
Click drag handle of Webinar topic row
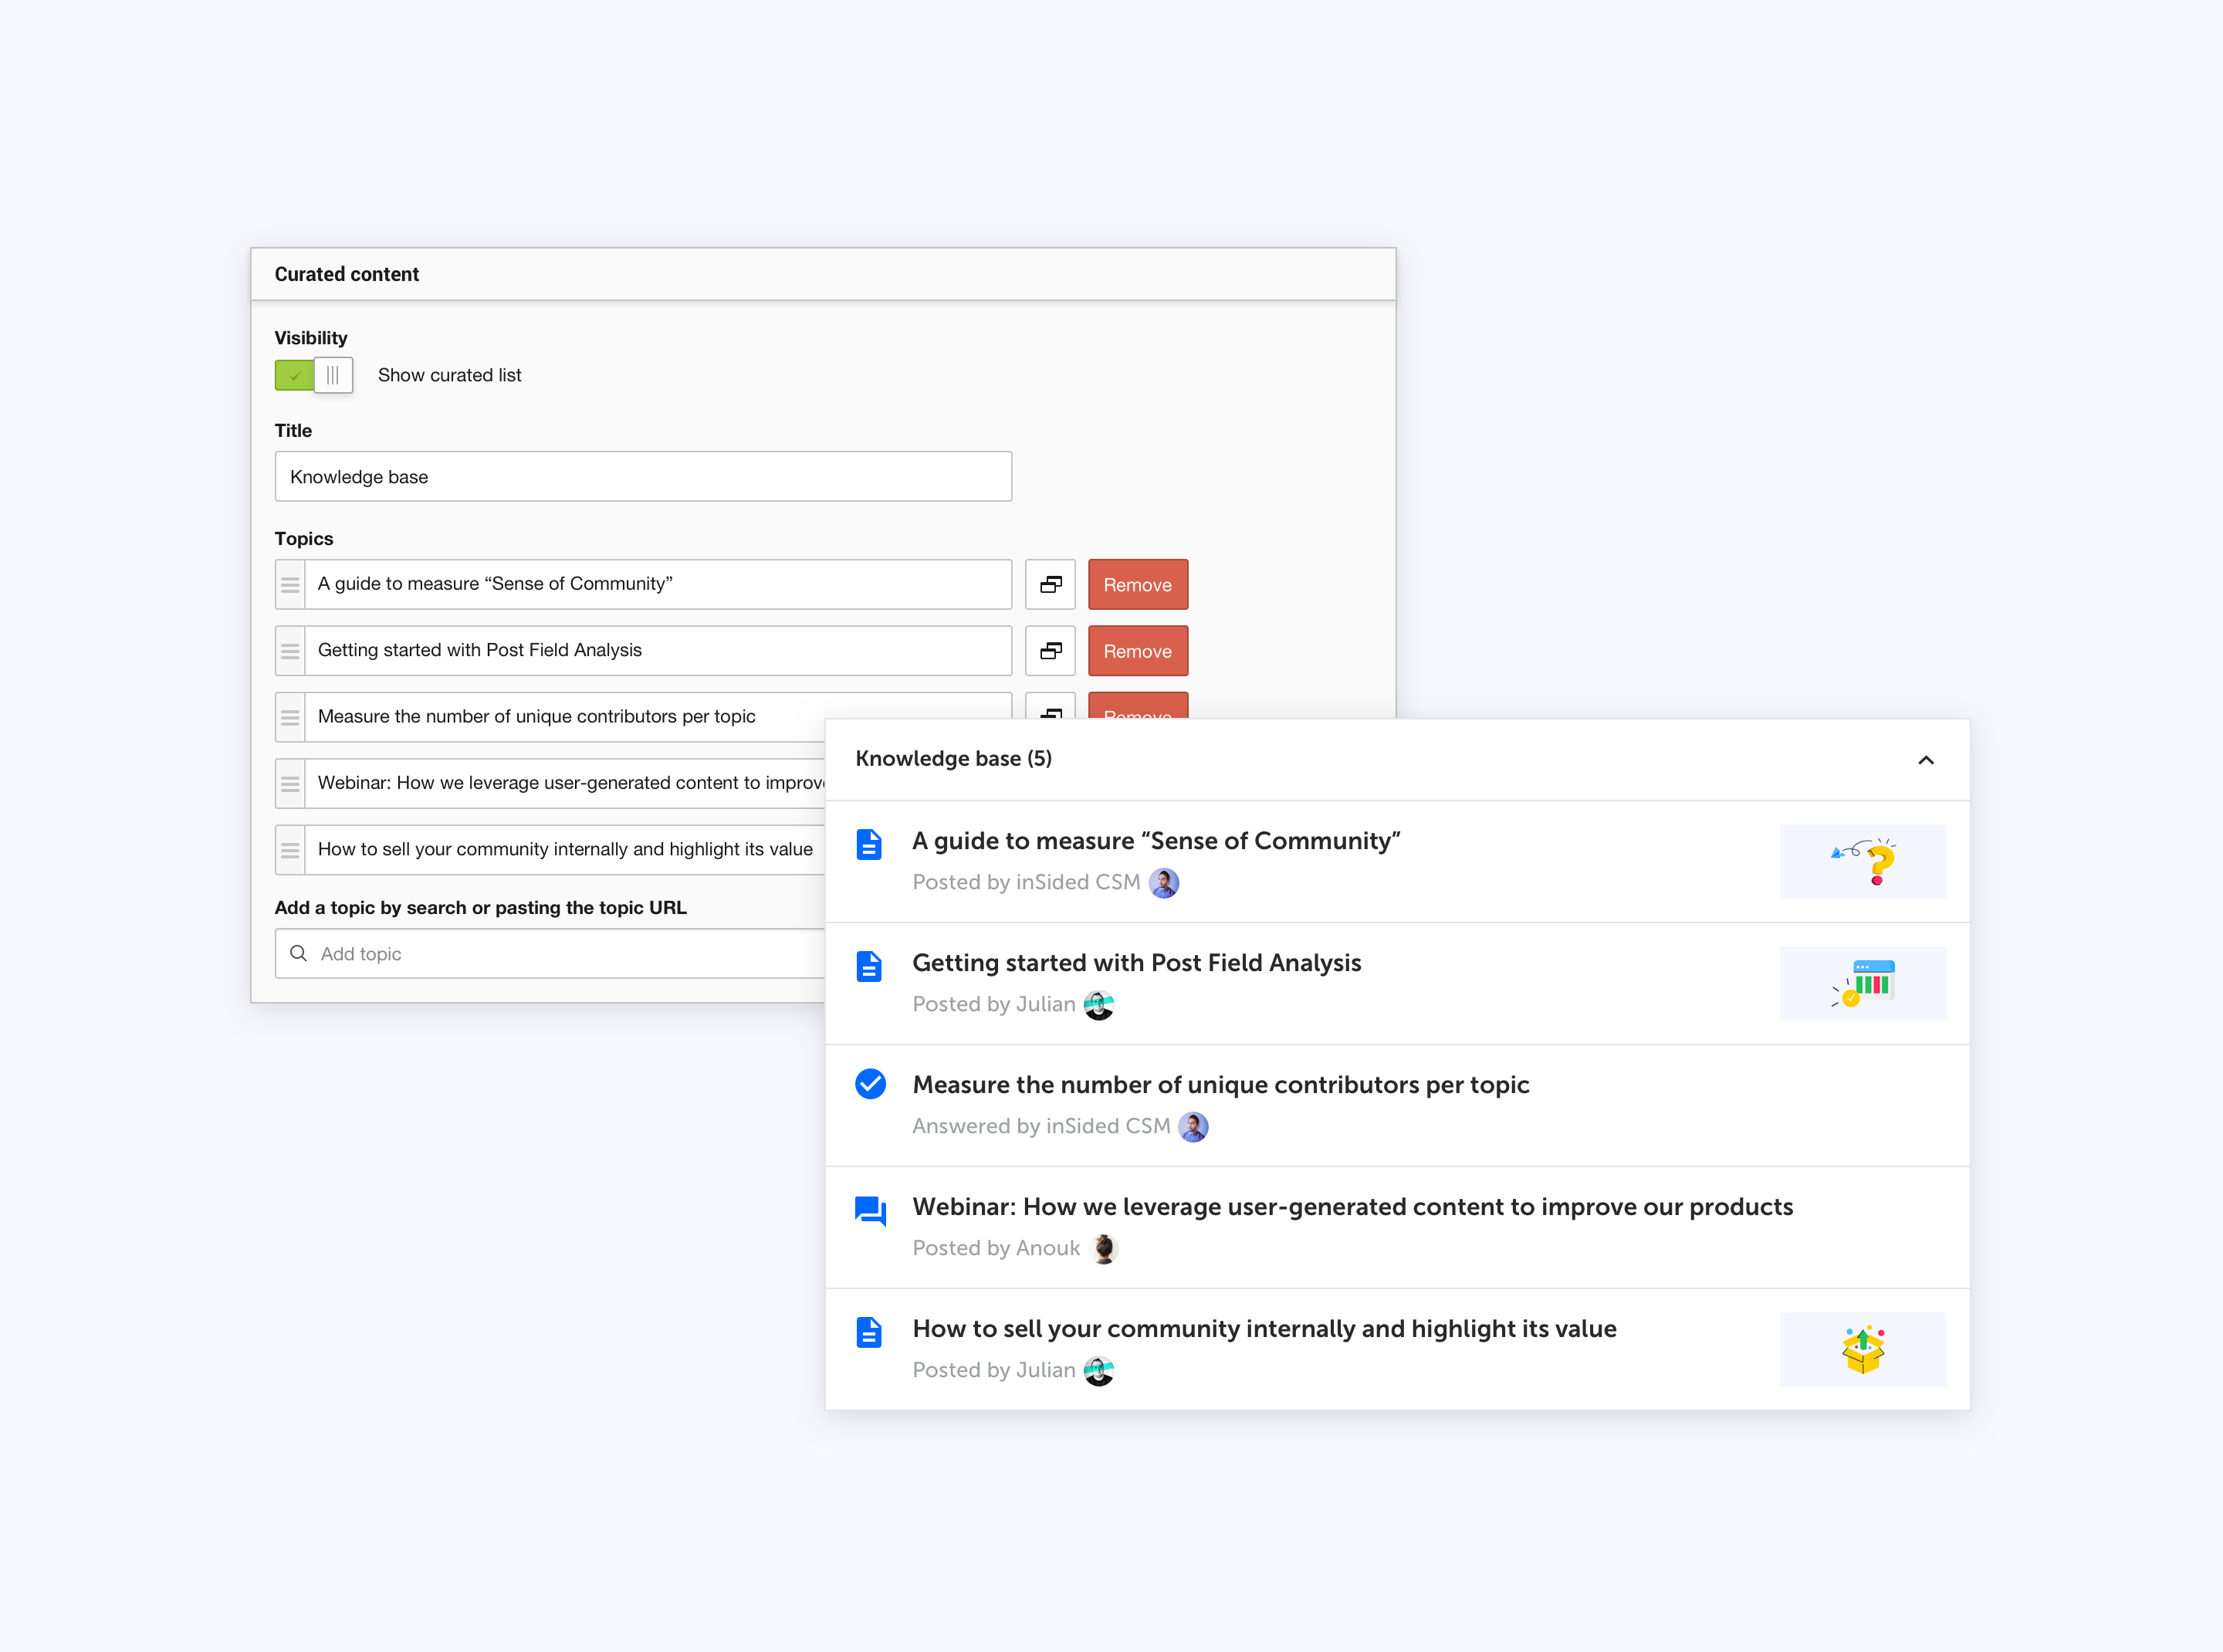290,784
